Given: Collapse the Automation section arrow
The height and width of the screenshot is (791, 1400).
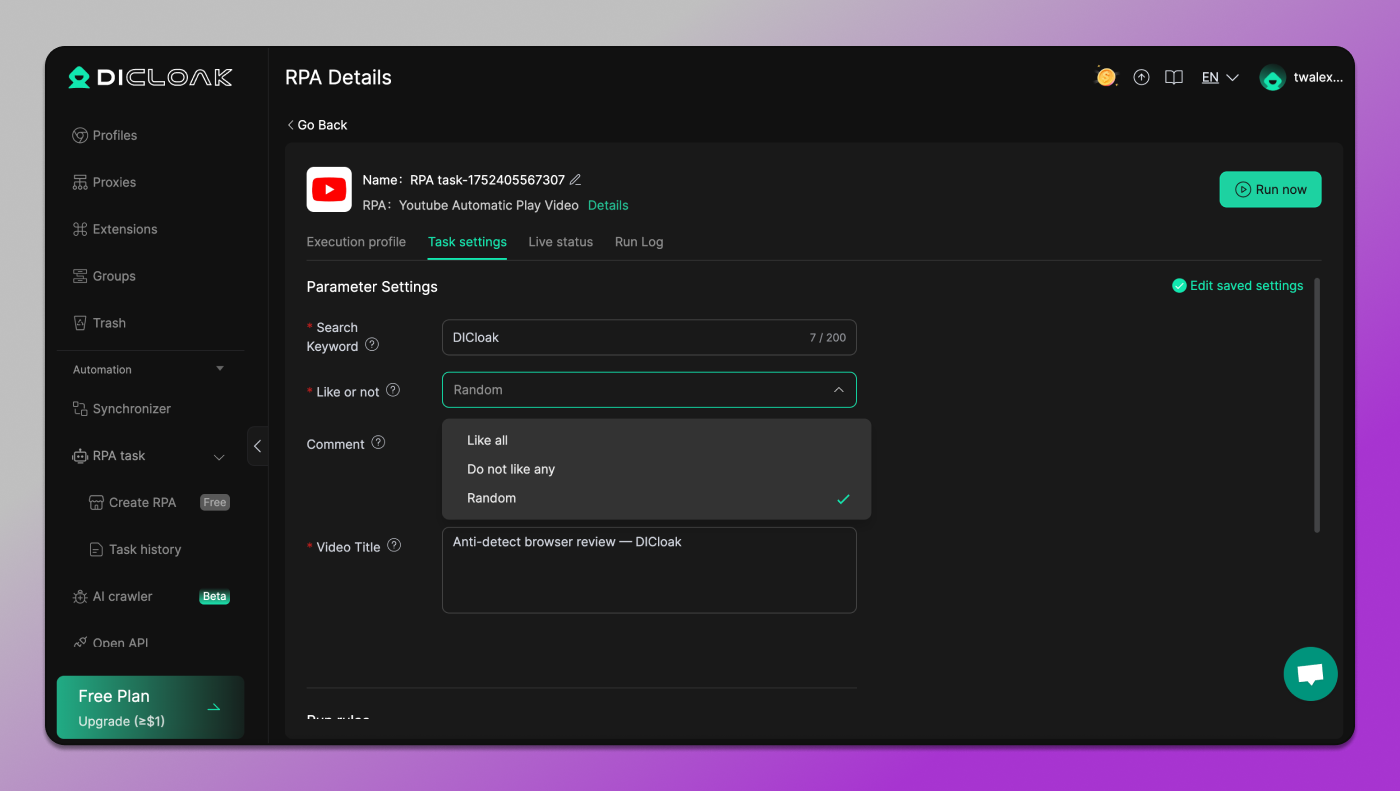Looking at the screenshot, I should (220, 369).
